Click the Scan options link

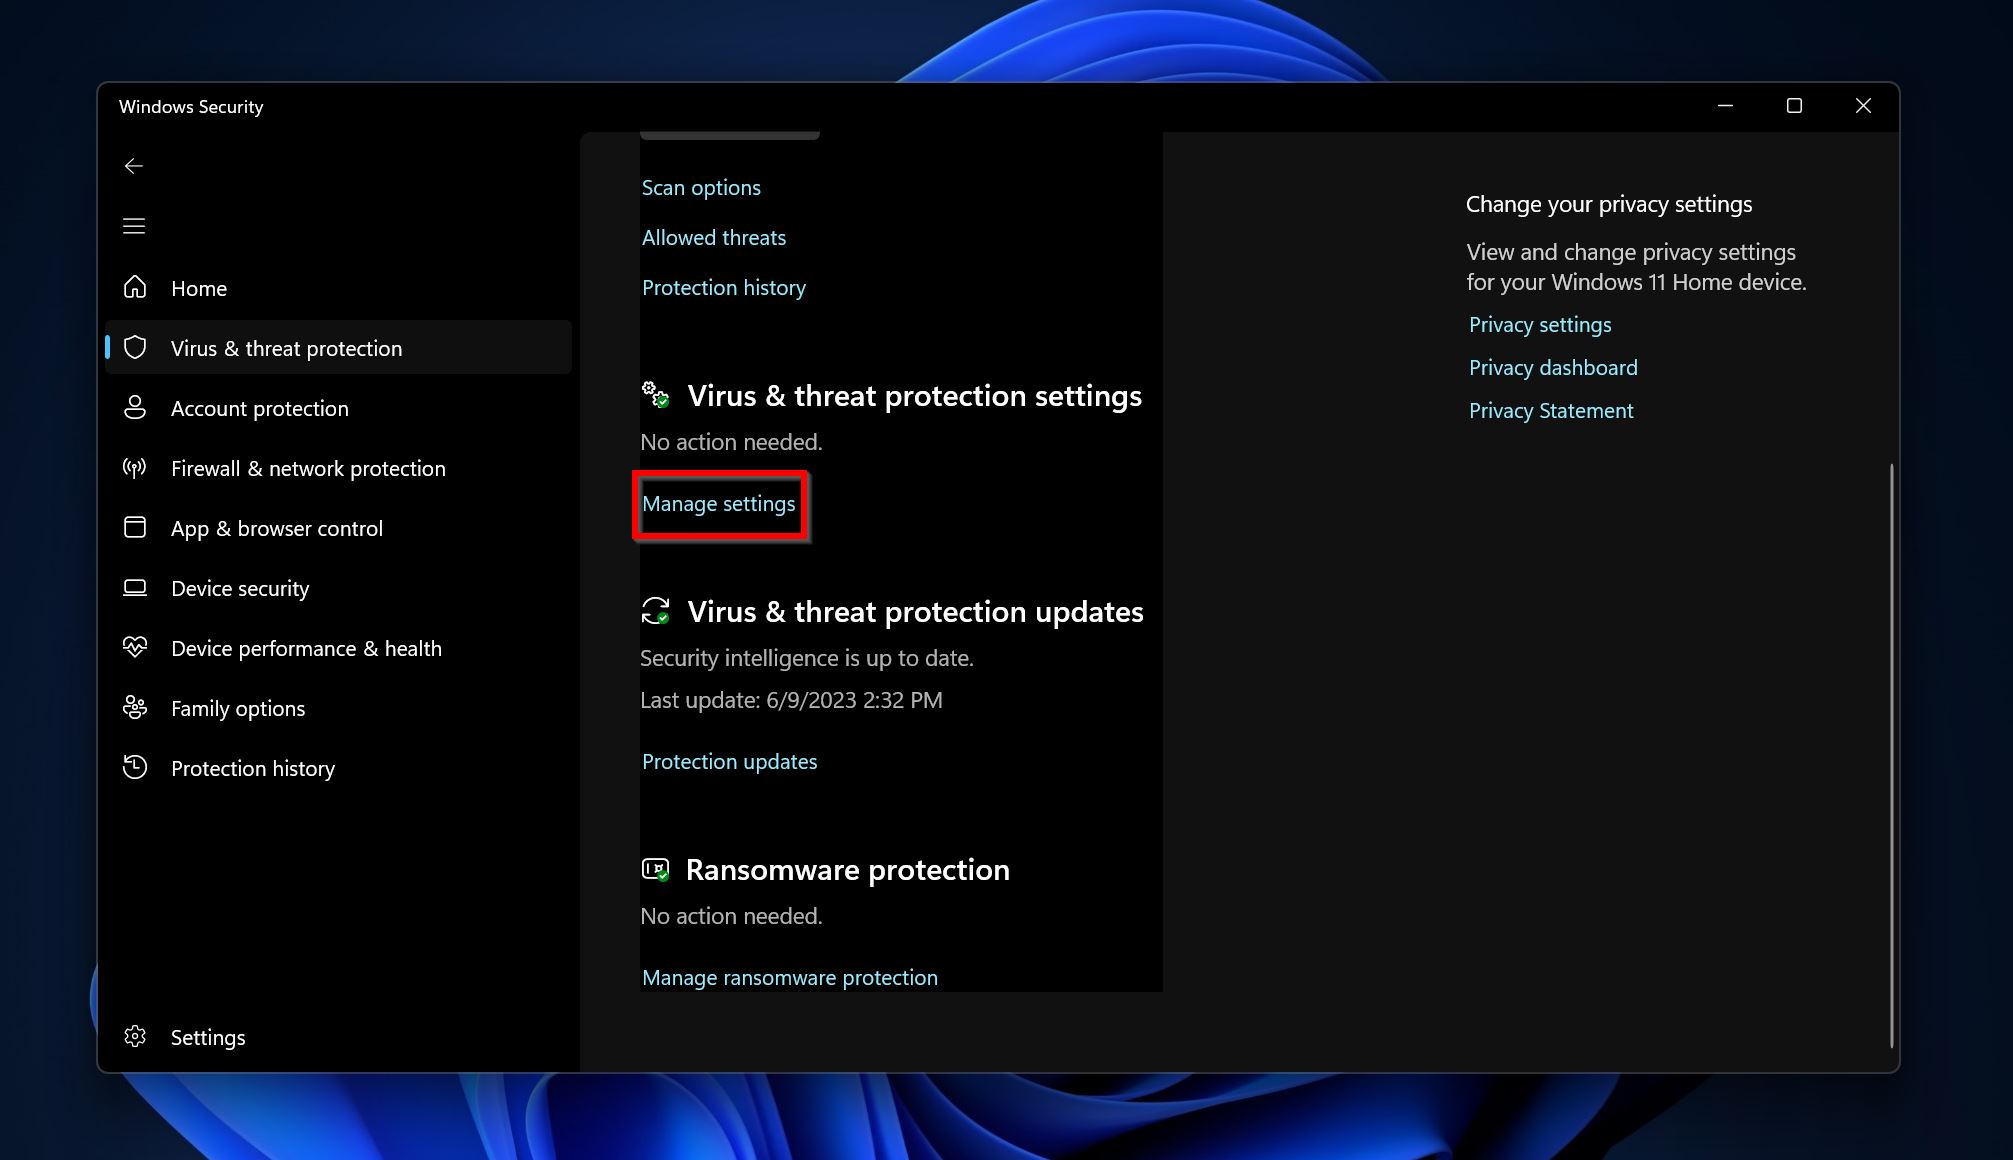coord(701,187)
